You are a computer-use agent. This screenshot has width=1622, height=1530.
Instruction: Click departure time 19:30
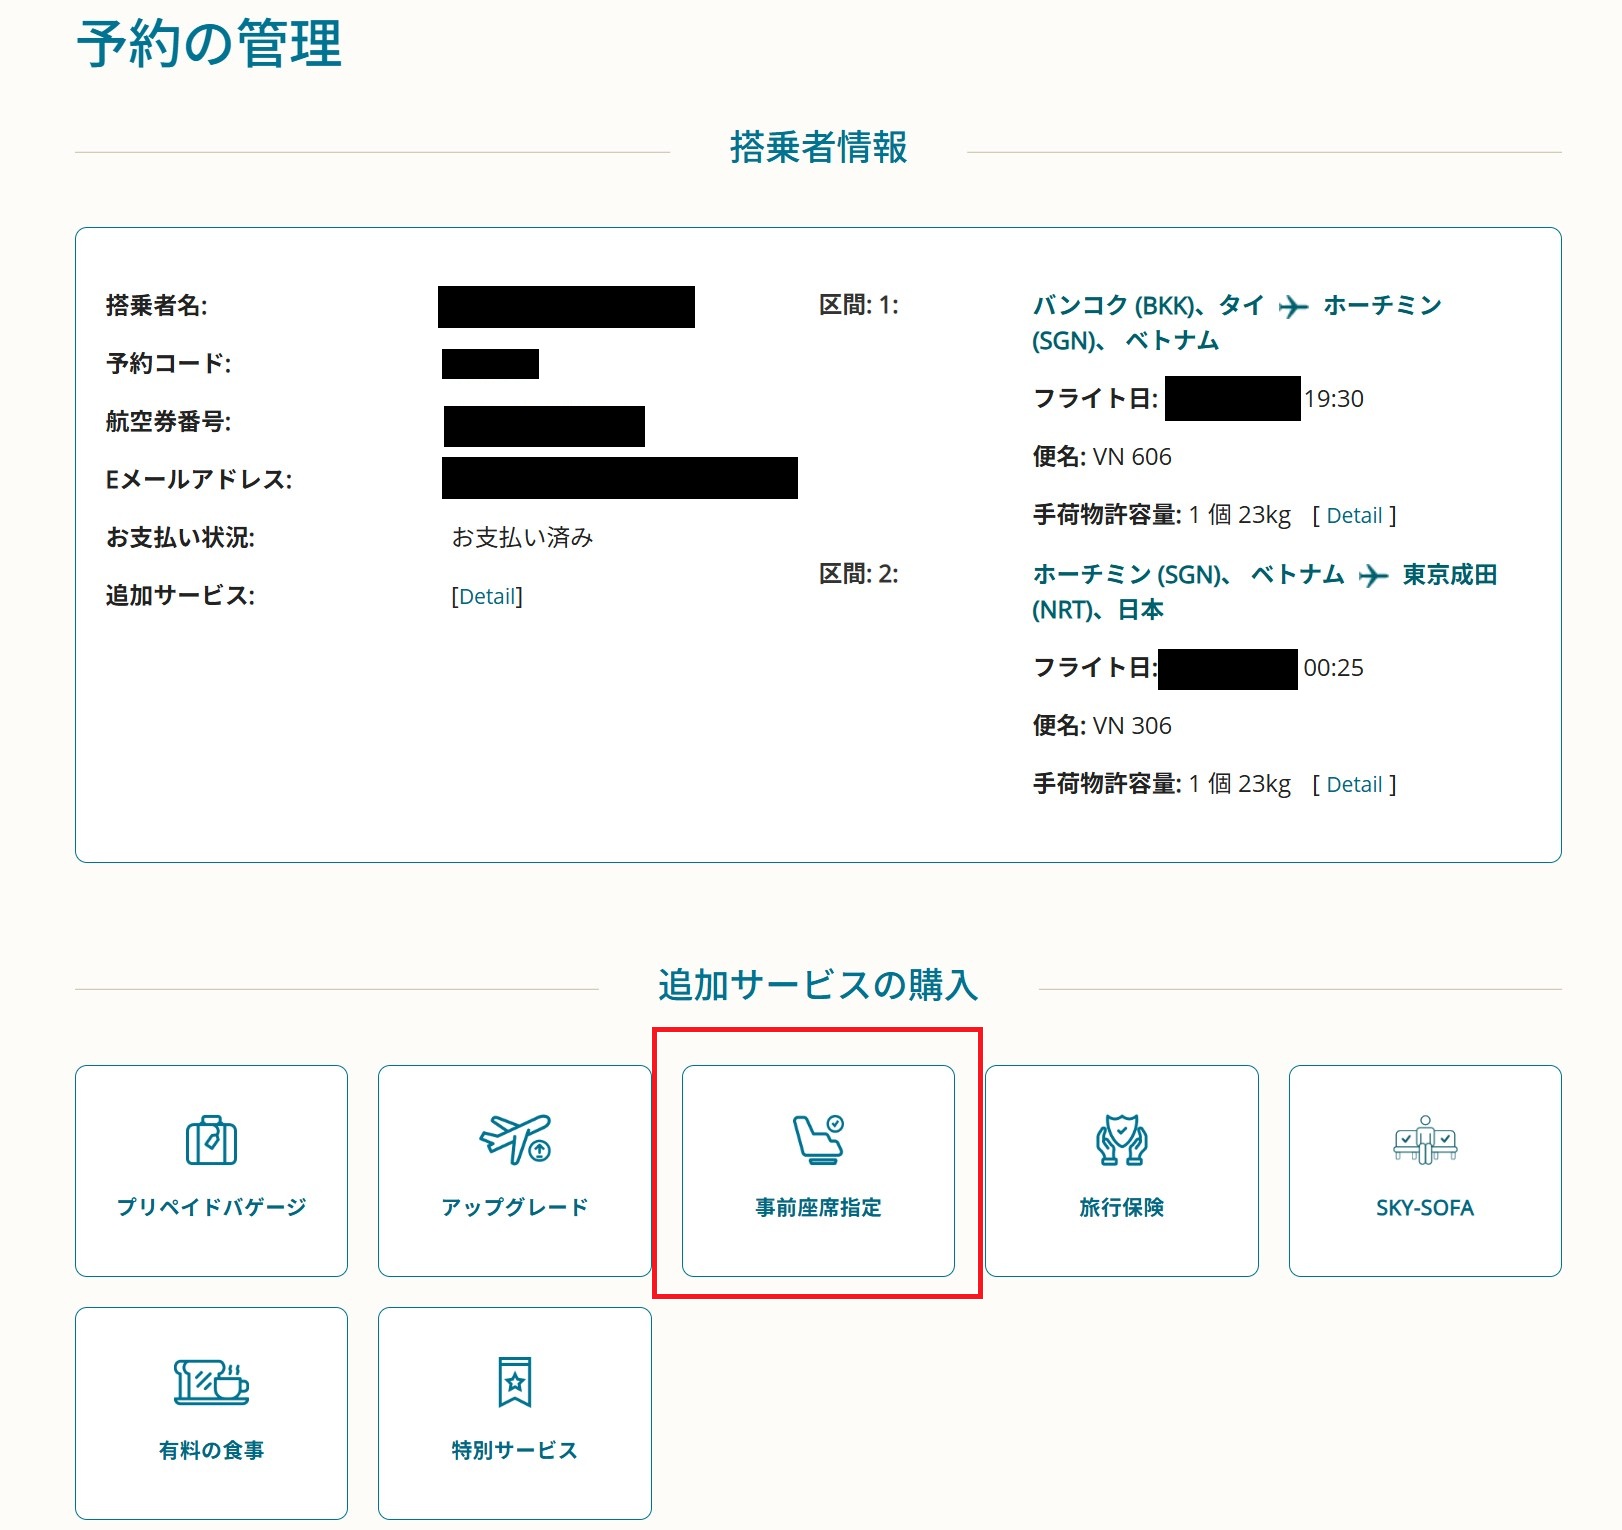point(1333,399)
